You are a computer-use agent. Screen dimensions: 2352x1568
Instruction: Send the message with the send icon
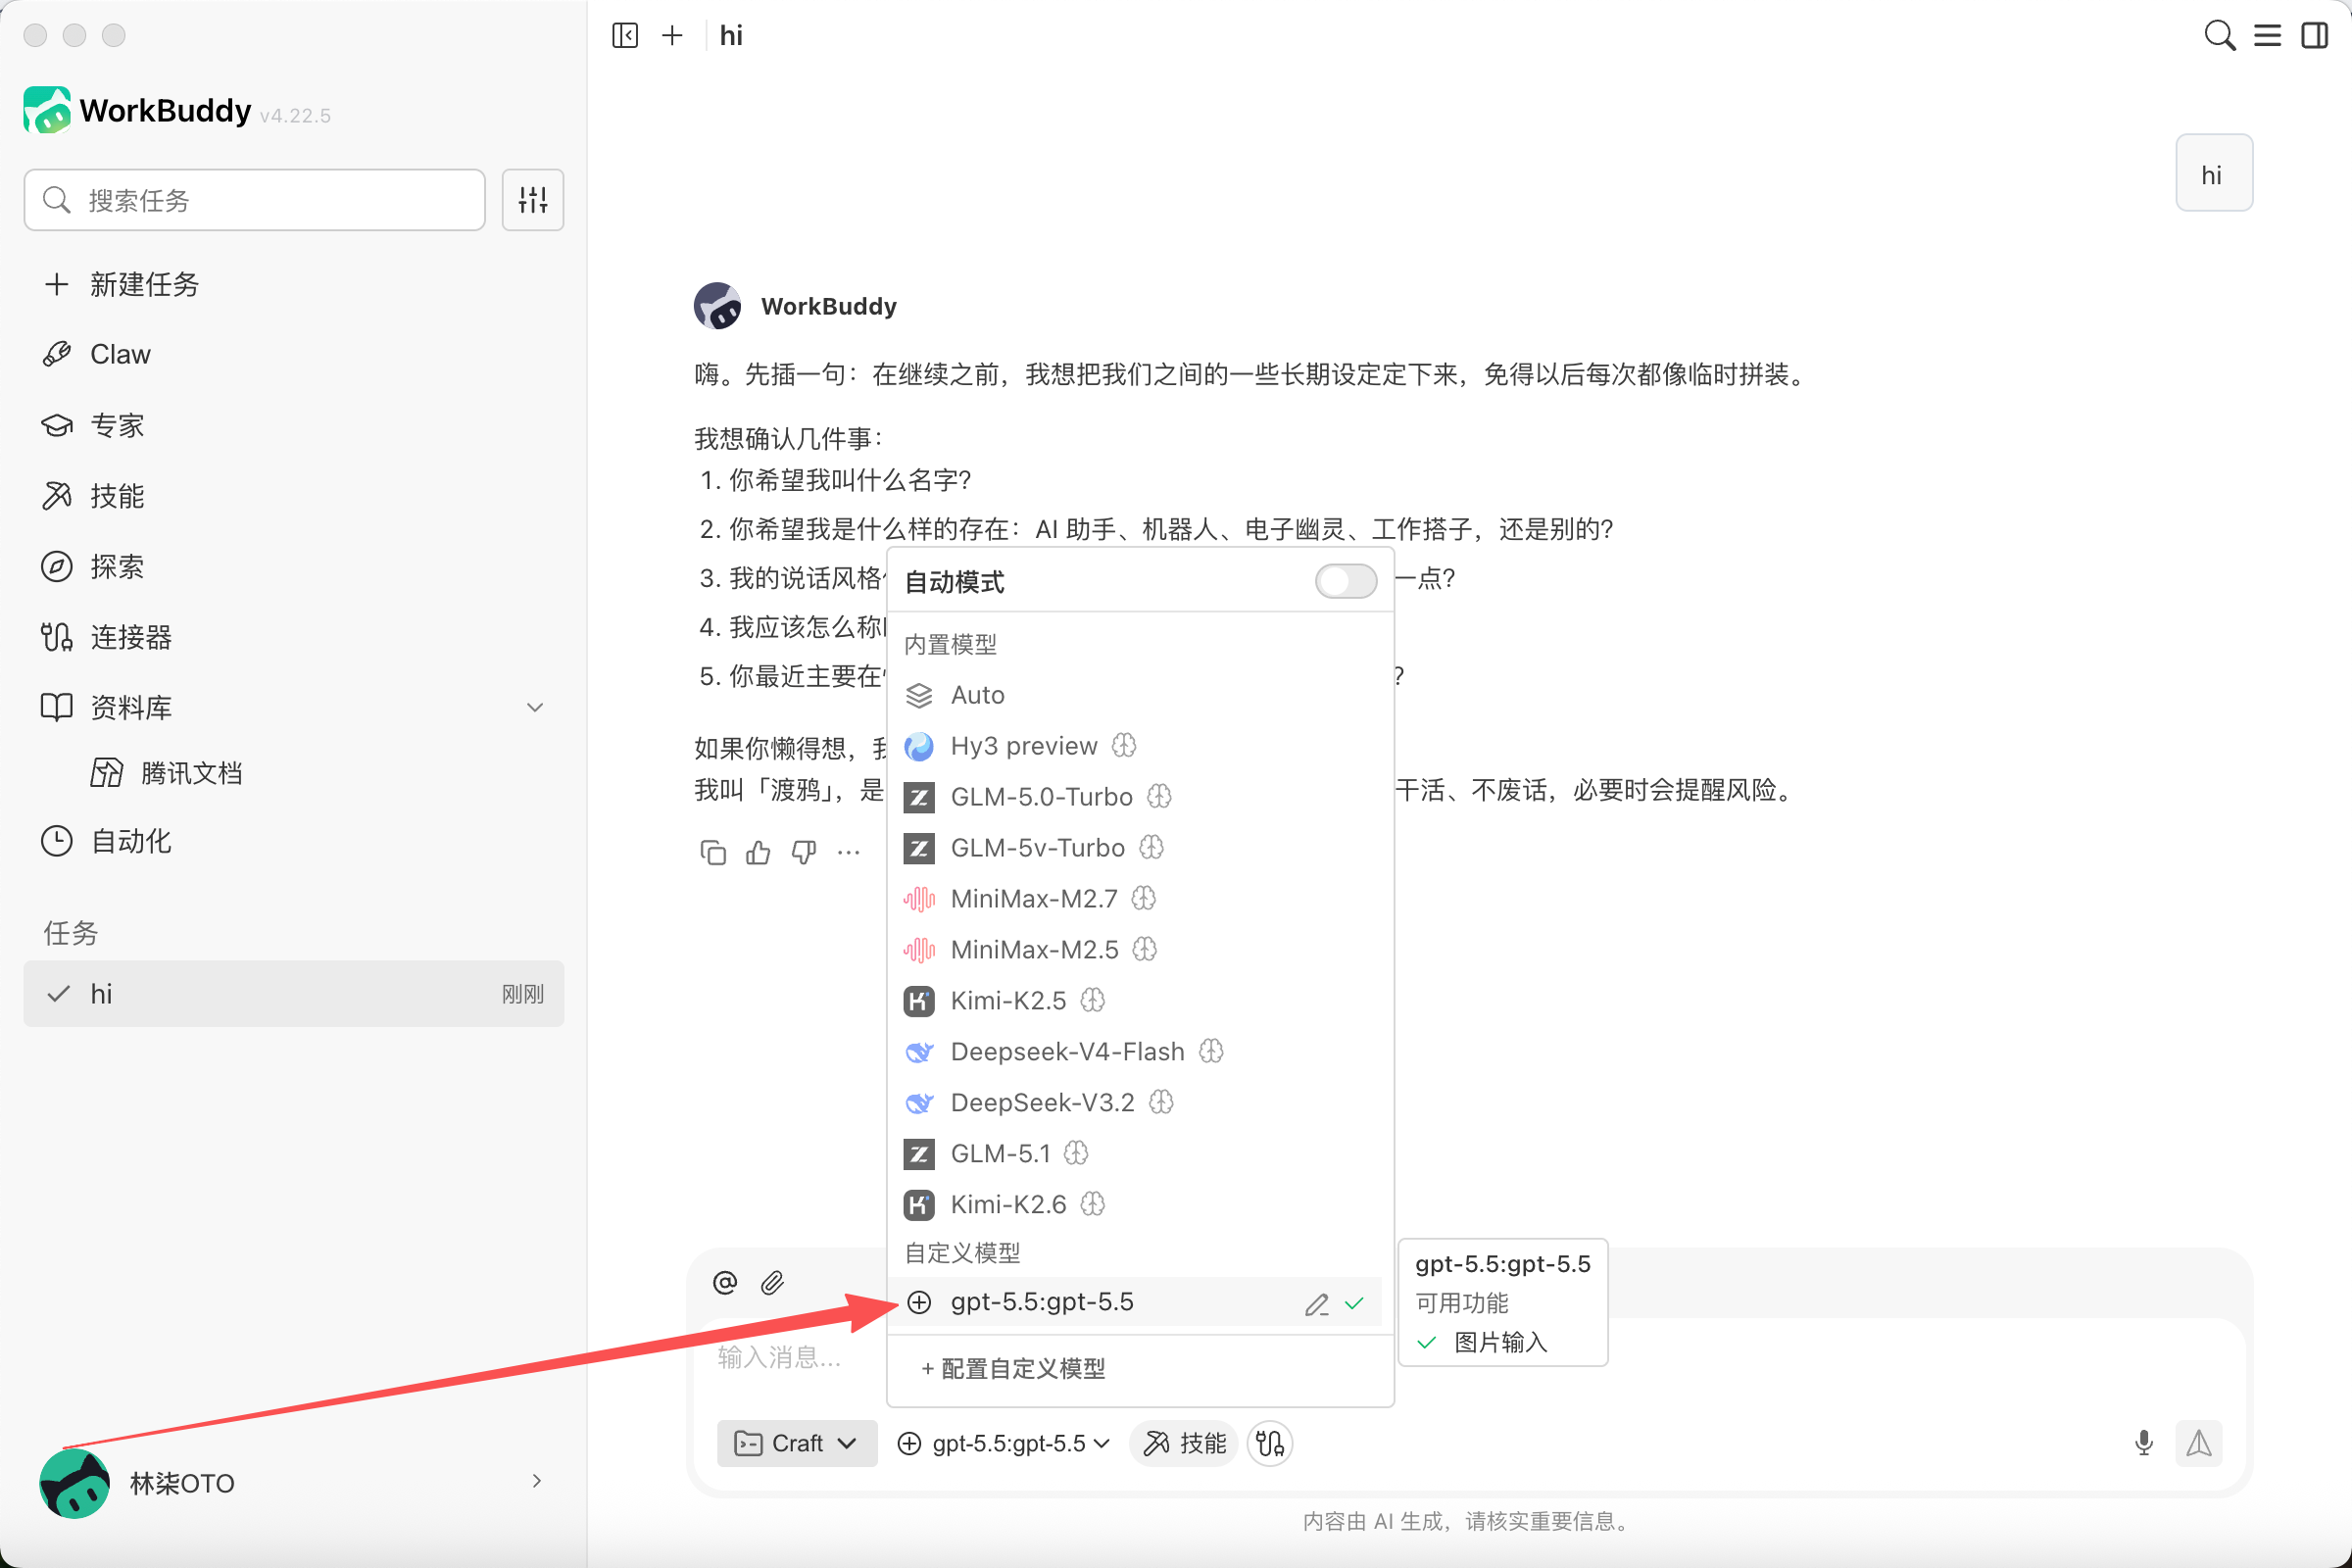(x=2199, y=1443)
